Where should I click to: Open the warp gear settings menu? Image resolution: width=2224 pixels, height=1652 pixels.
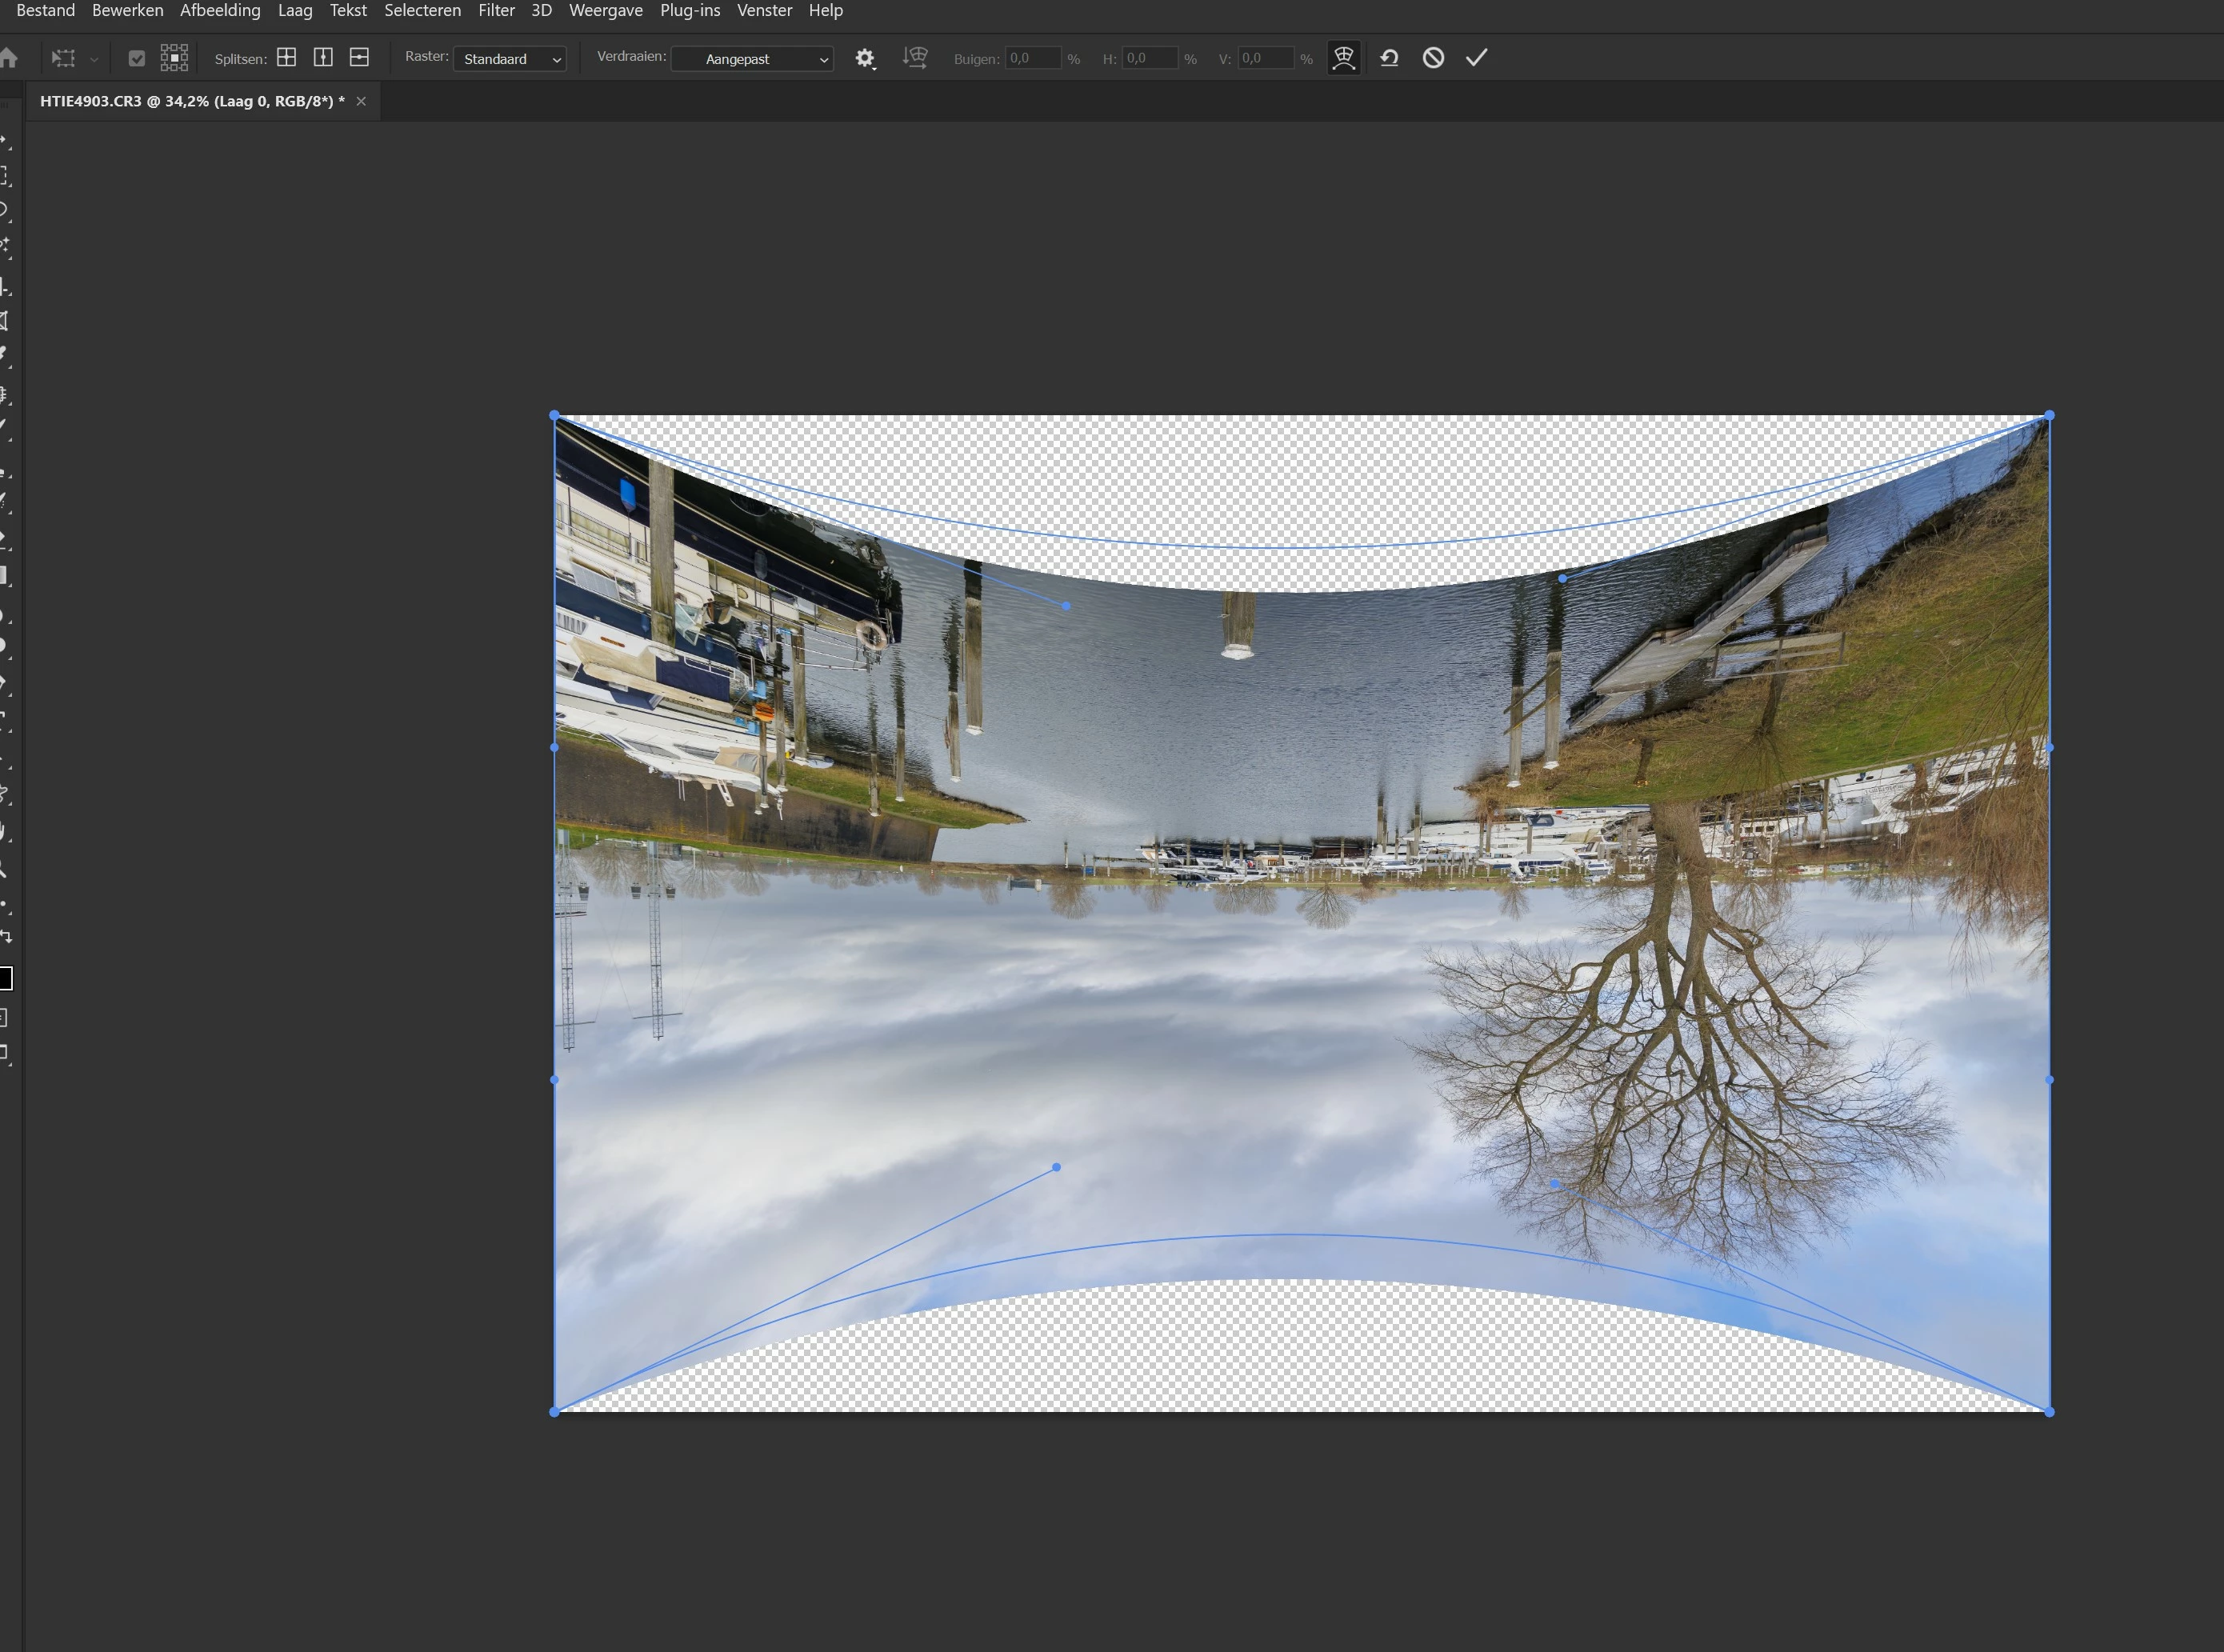point(865,58)
